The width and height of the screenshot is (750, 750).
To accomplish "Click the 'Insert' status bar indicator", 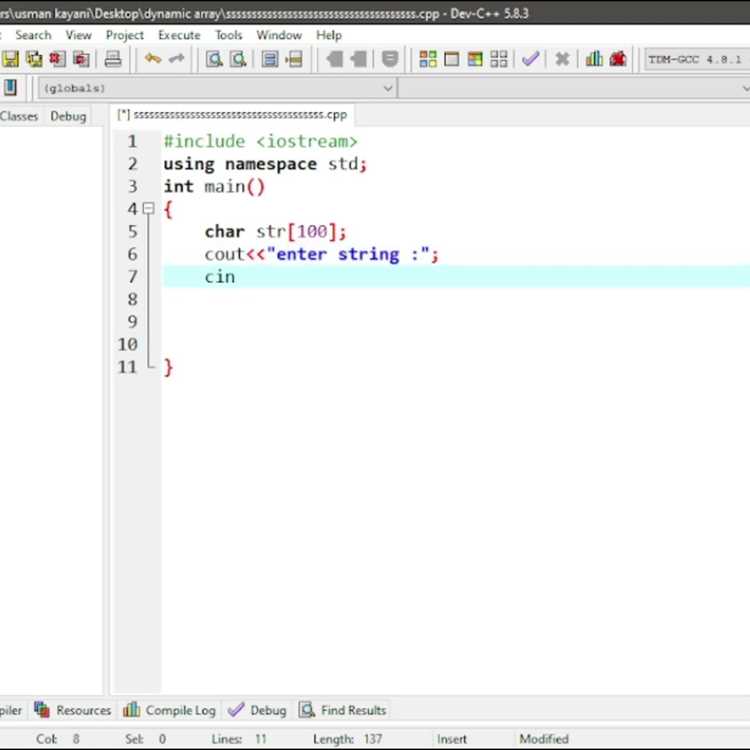I will 452,739.
